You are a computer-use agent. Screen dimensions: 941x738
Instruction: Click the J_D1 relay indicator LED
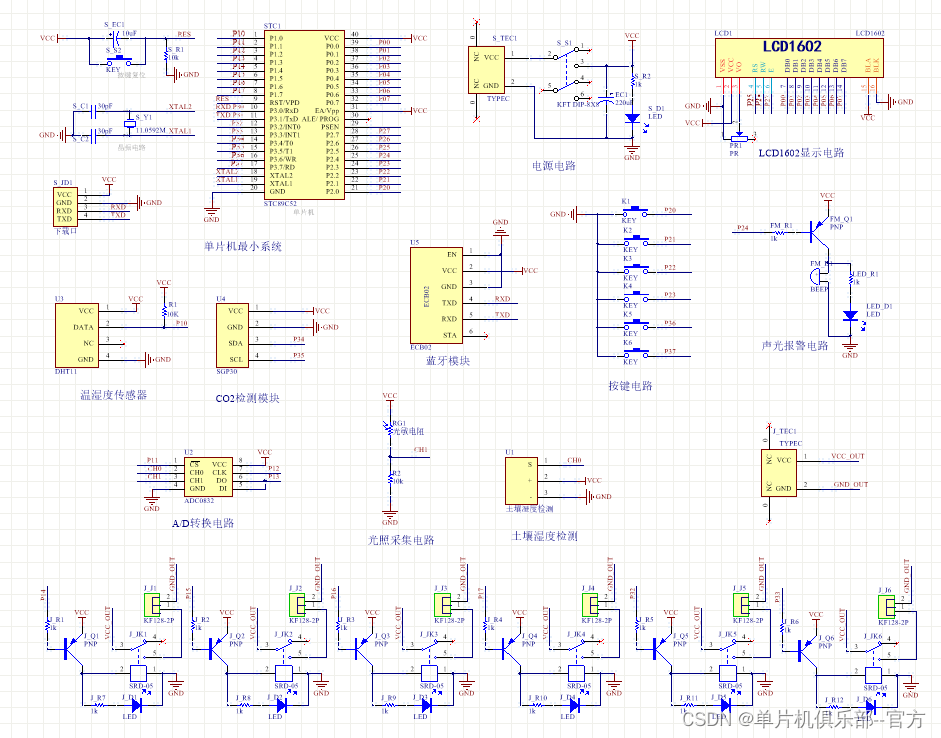136,705
